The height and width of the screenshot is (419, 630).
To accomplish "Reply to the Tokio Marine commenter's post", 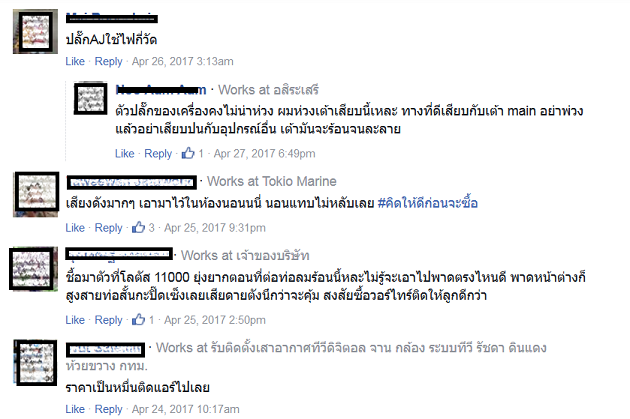I will pos(108,228).
